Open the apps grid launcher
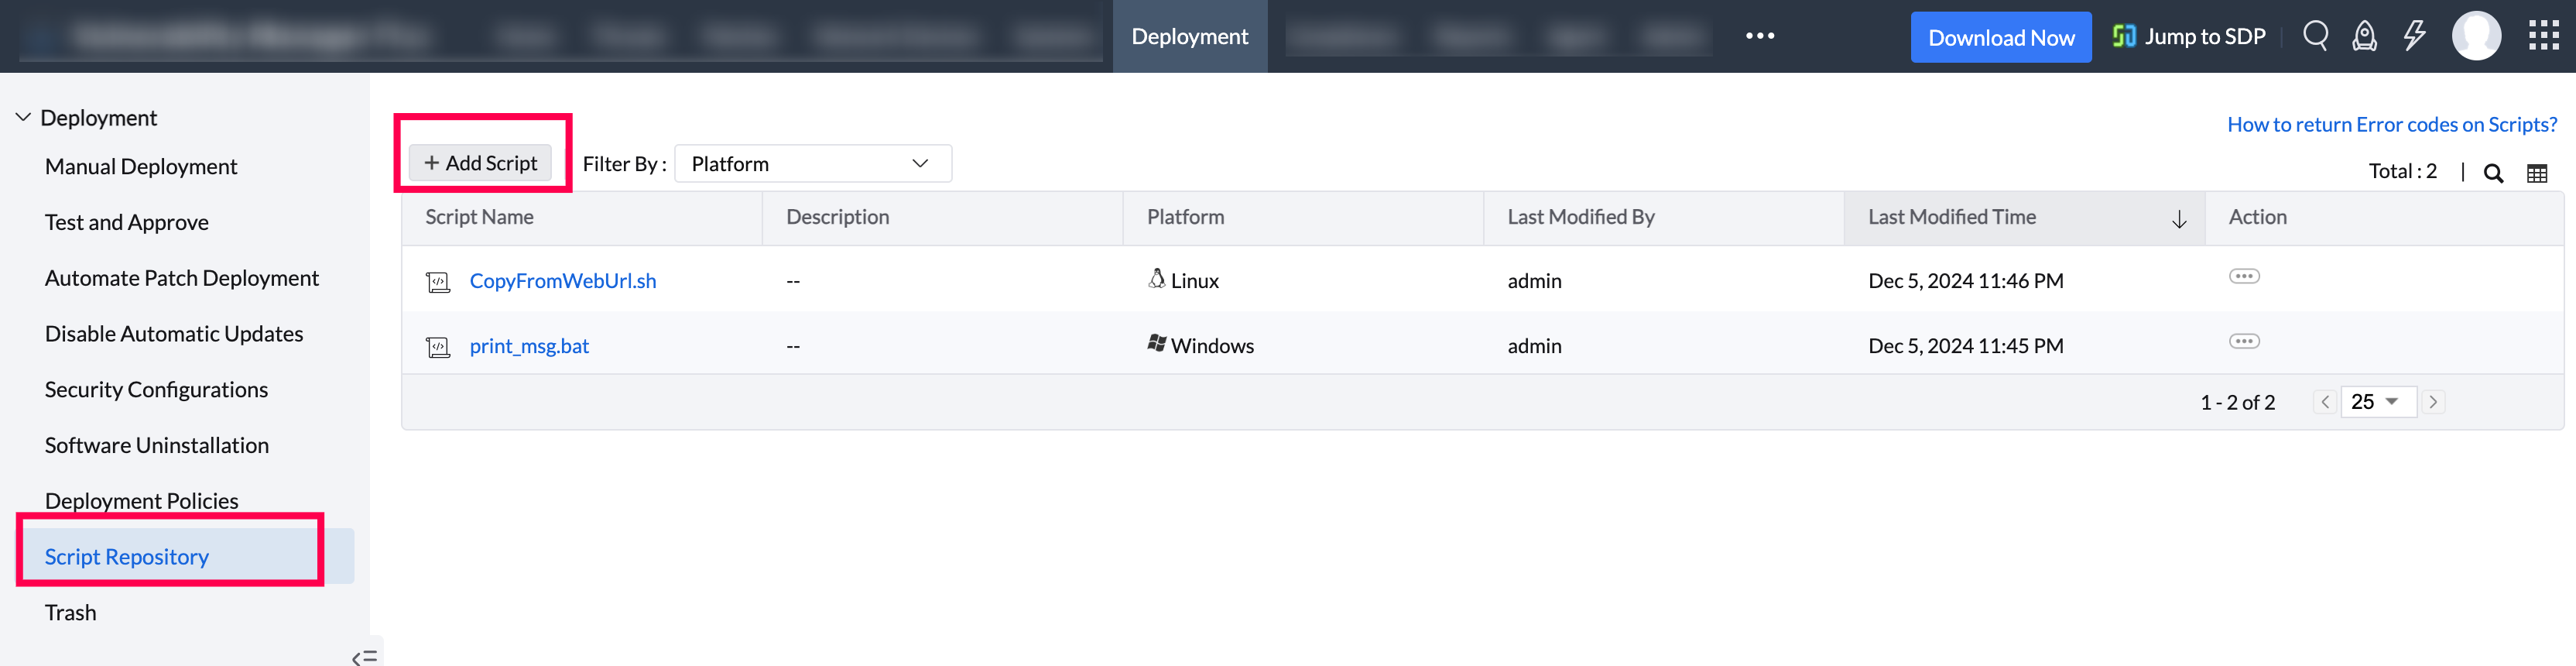Viewport: 2576px width, 666px height. click(2543, 36)
